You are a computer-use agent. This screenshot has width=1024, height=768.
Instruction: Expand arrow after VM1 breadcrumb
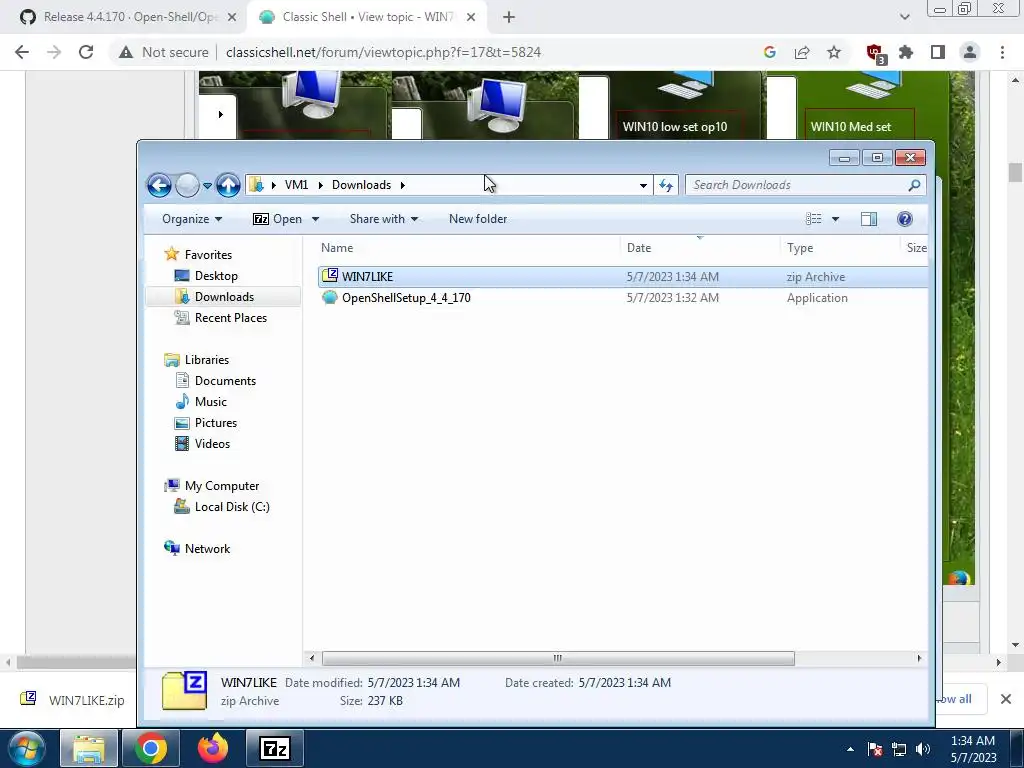[x=321, y=185]
